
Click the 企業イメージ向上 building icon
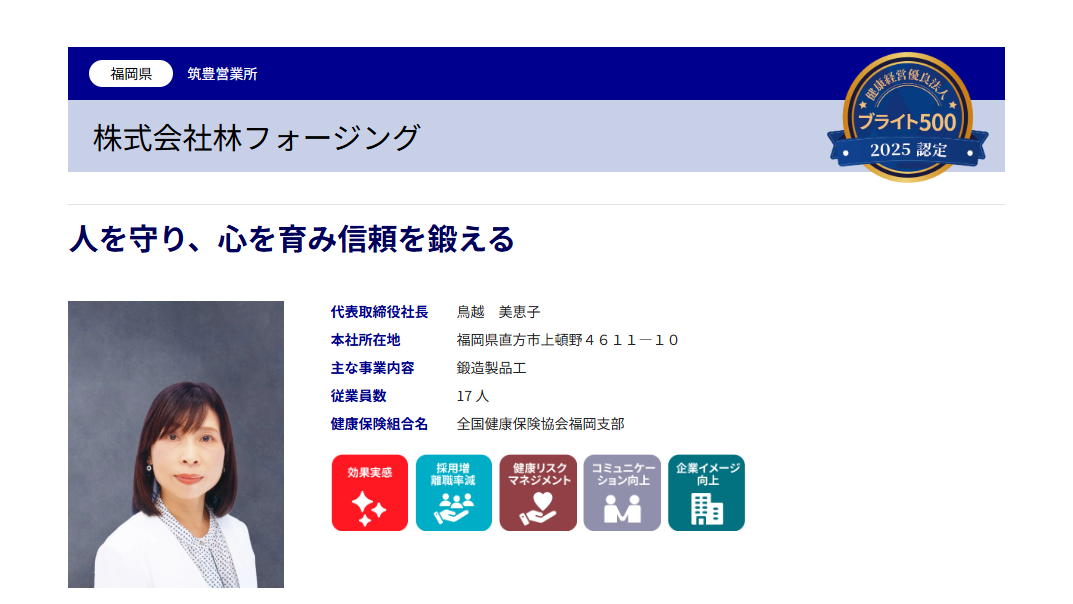click(x=706, y=493)
